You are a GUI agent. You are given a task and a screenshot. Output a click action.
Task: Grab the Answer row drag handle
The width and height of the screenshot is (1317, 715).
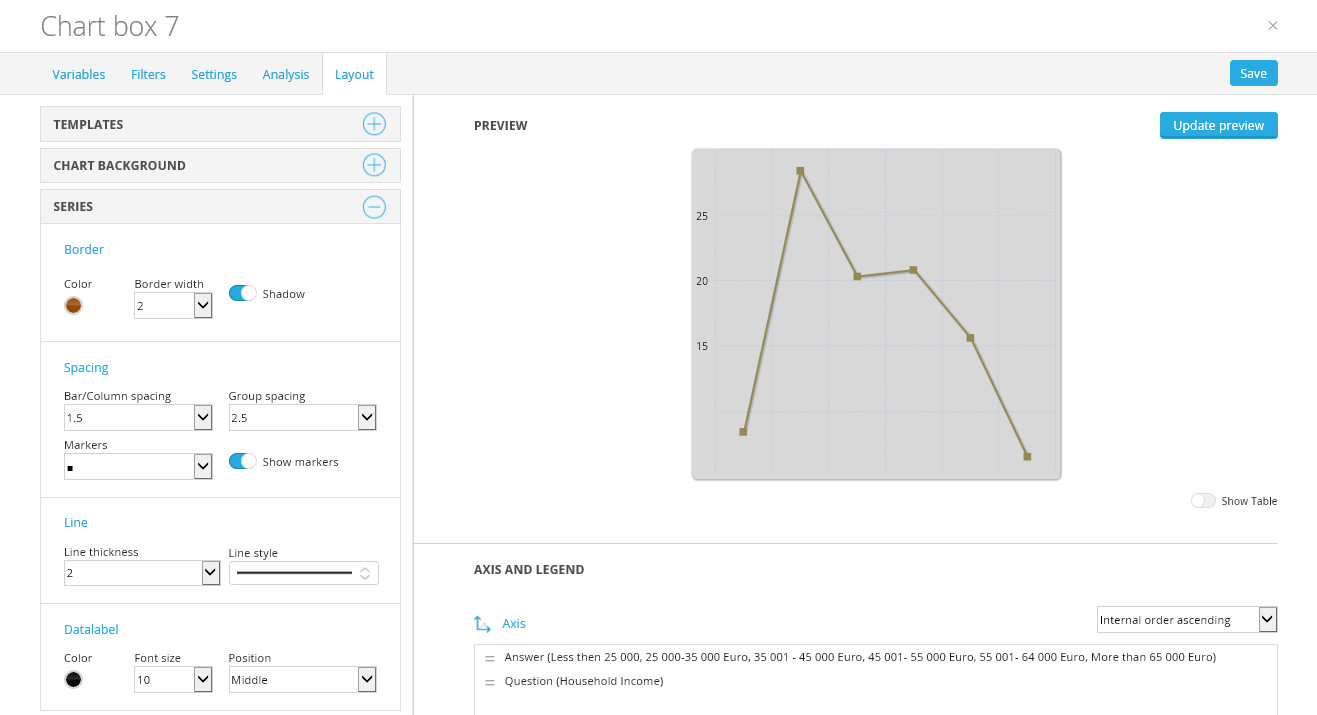coord(490,659)
